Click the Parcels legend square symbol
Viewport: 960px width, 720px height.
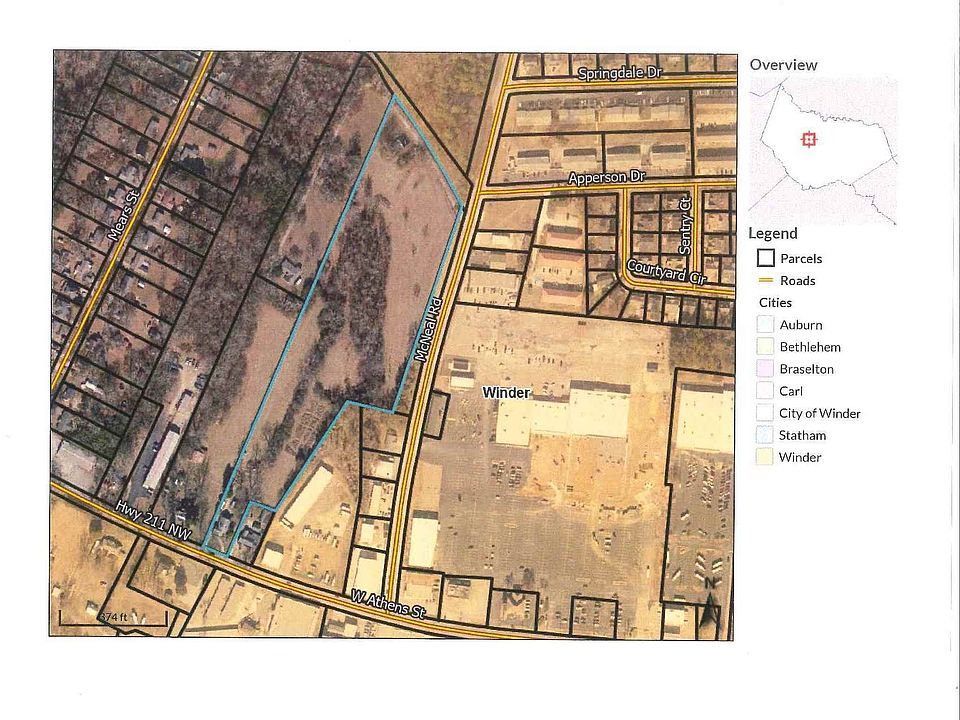coord(765,258)
